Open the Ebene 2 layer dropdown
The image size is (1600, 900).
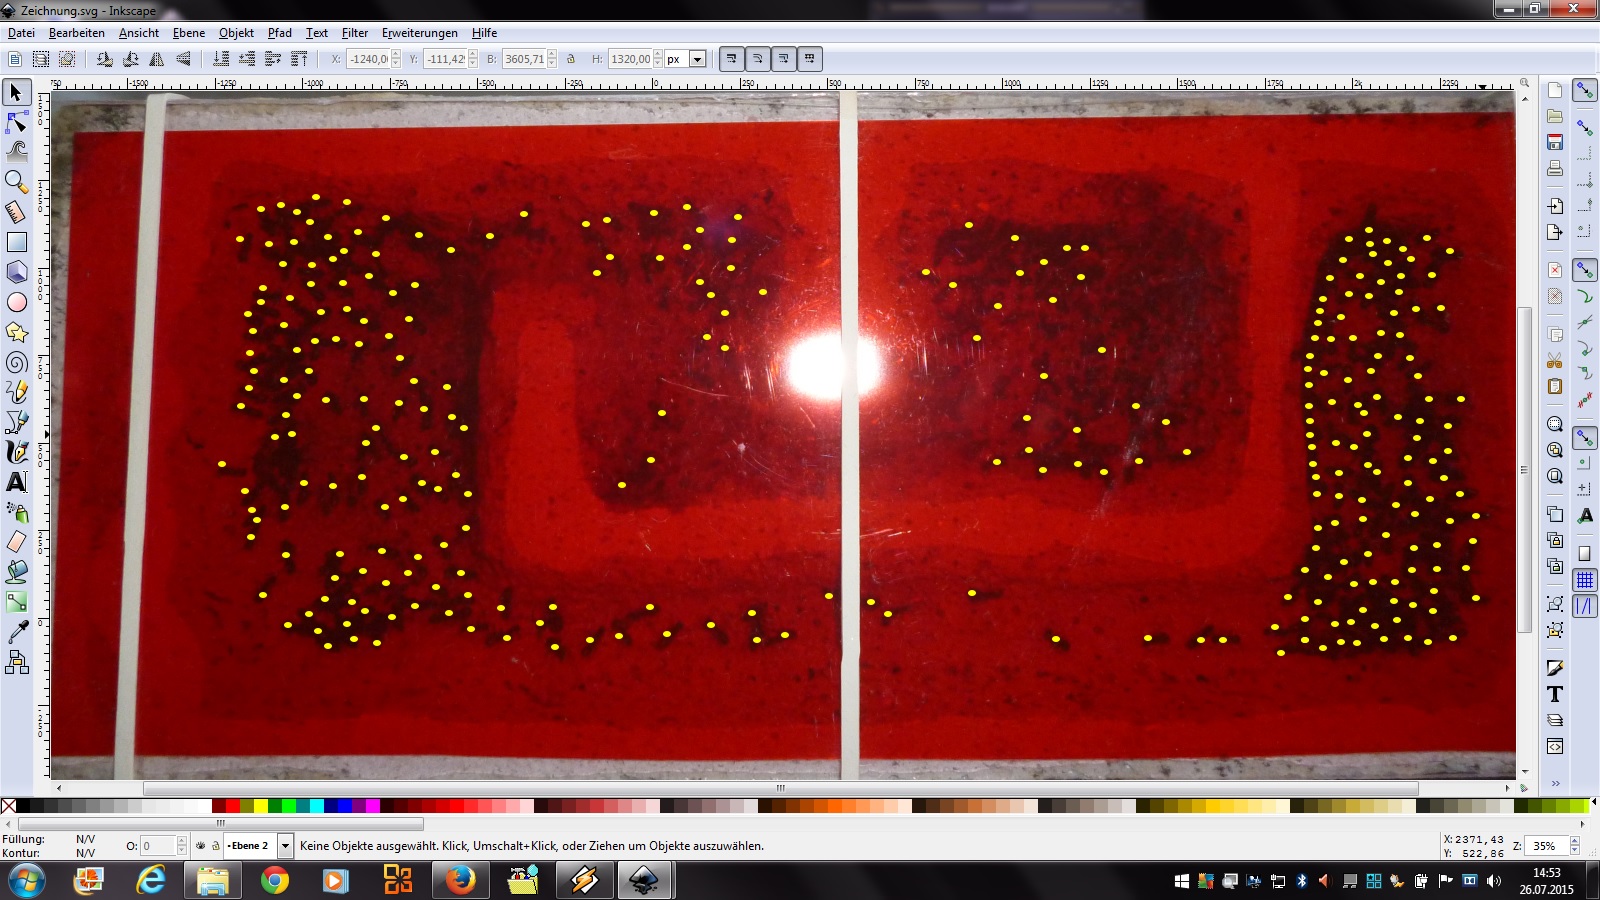point(285,846)
